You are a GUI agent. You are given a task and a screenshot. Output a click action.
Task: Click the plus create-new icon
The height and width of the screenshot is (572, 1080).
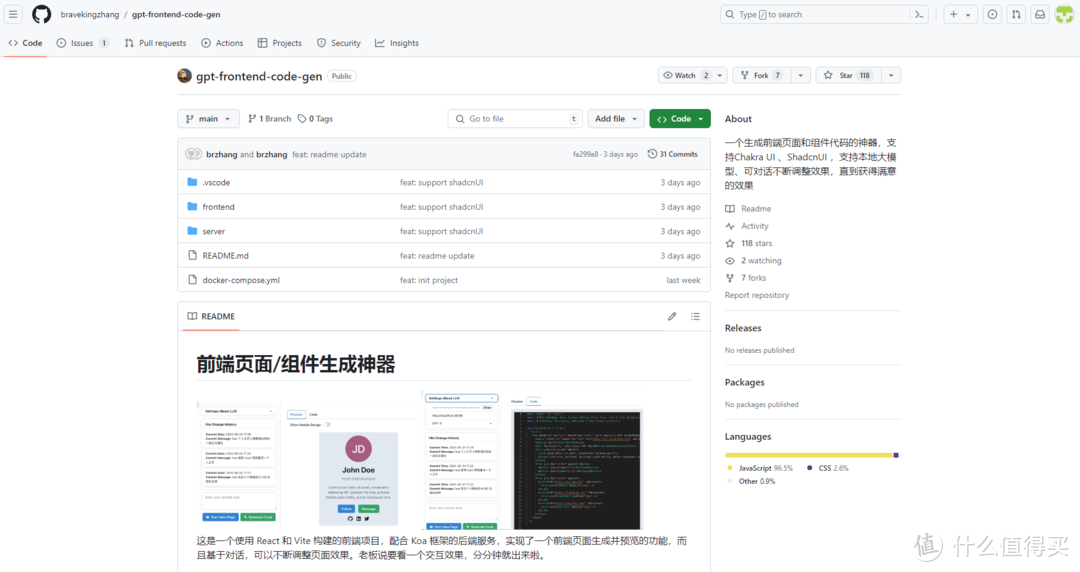pyautogui.click(x=953, y=14)
